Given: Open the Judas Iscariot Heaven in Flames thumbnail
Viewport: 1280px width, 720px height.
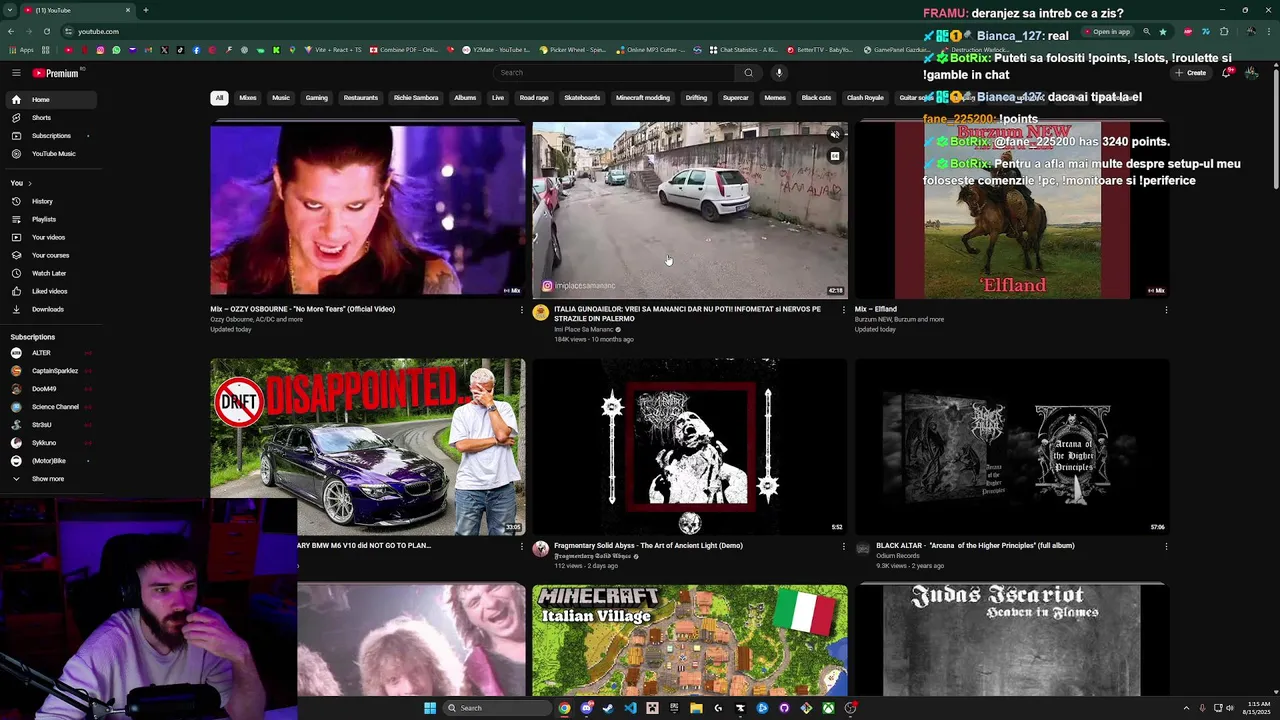Looking at the screenshot, I should pos(1011,640).
